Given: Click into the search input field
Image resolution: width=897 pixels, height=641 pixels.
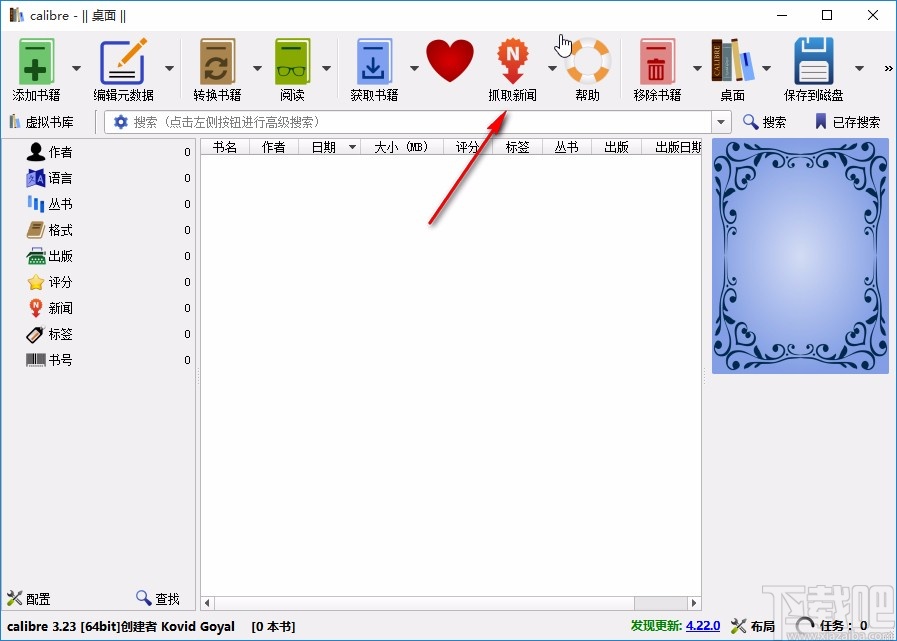Looking at the screenshot, I should pos(420,122).
